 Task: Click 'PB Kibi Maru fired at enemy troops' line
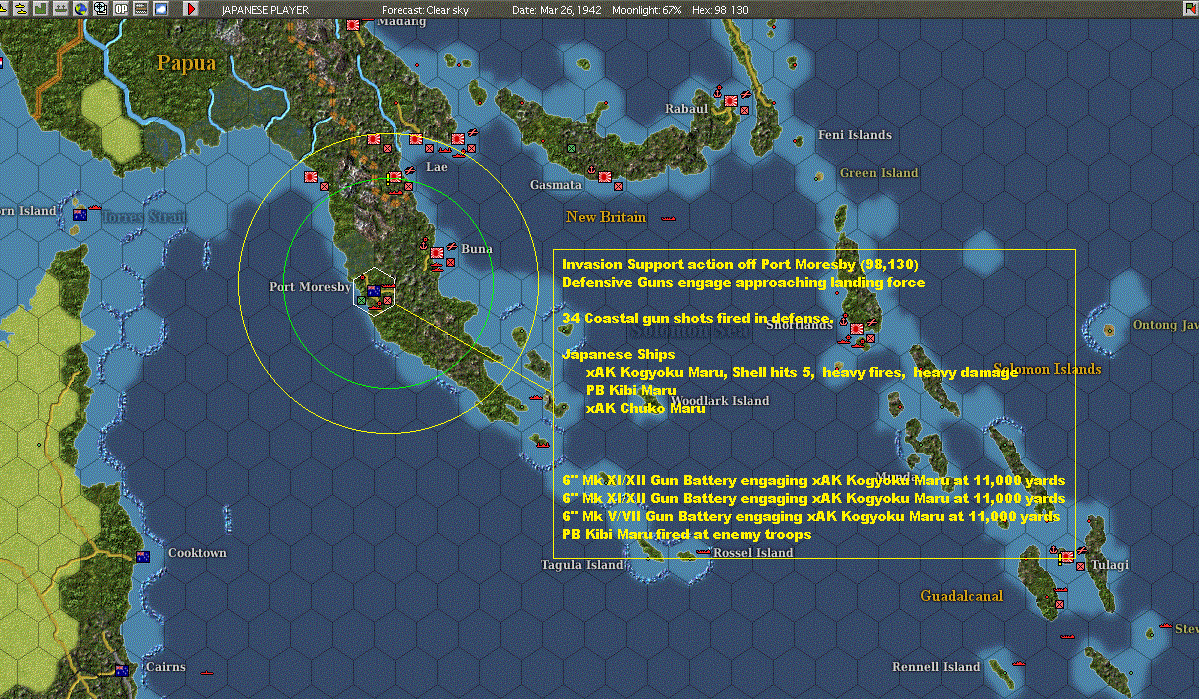pos(687,535)
